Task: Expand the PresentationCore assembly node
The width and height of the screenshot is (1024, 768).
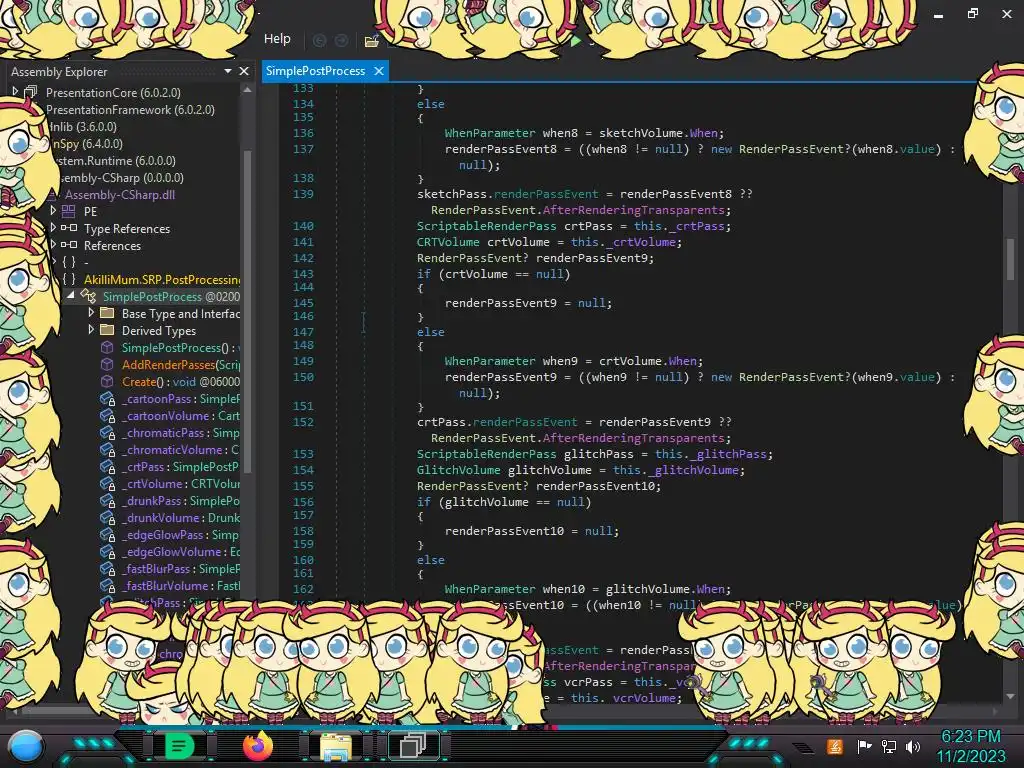Action: (x=15, y=91)
